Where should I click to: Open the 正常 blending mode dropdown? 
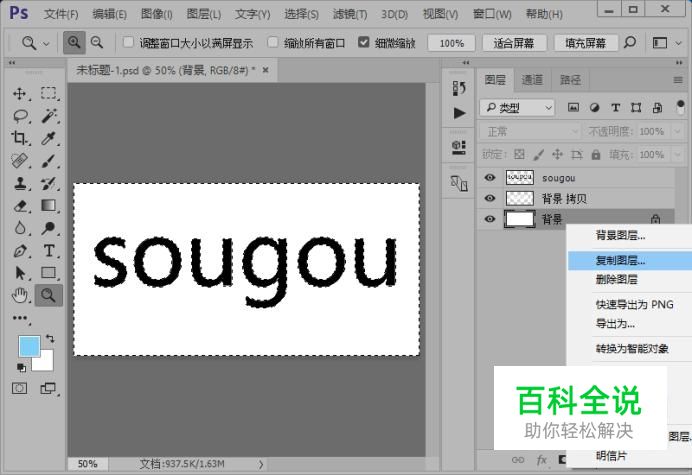coord(530,132)
